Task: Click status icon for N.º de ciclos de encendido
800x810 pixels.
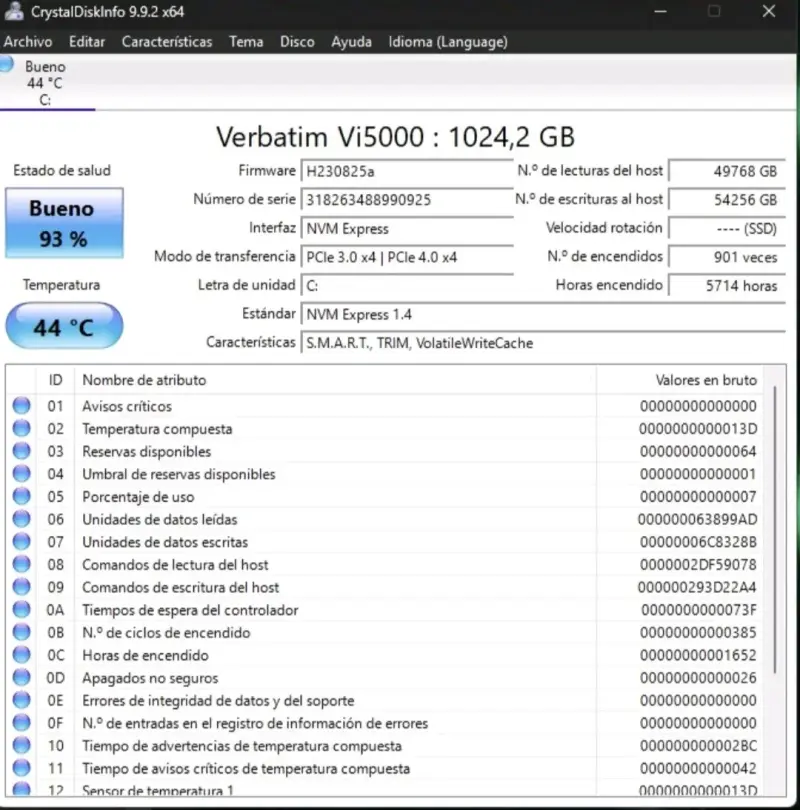Action: point(22,632)
